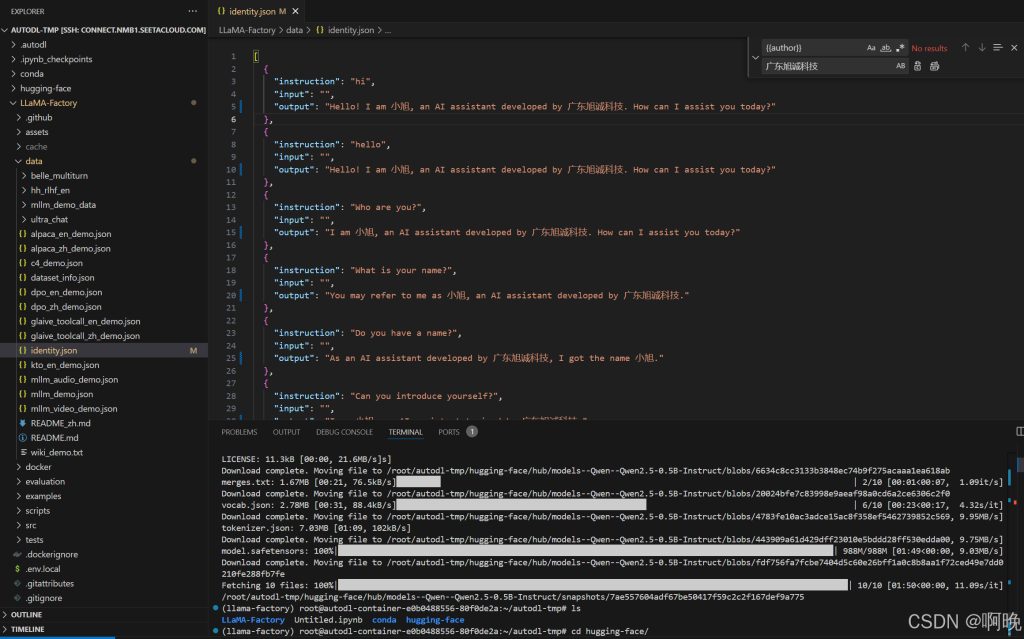The width and height of the screenshot is (1024, 639).
Task: Go to previous match arrow
Action: pyautogui.click(x=965, y=48)
